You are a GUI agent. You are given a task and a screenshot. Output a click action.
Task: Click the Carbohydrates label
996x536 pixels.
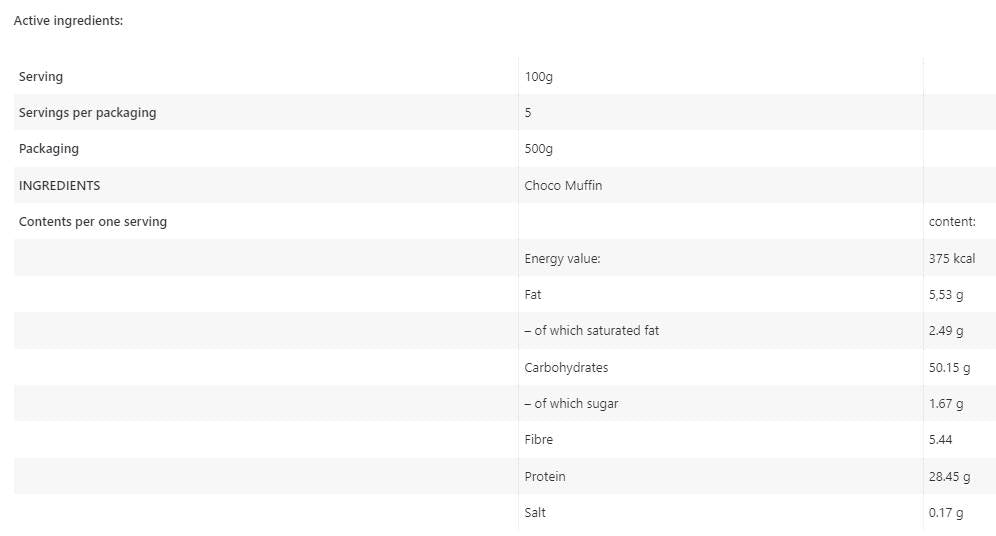[x=566, y=368]
